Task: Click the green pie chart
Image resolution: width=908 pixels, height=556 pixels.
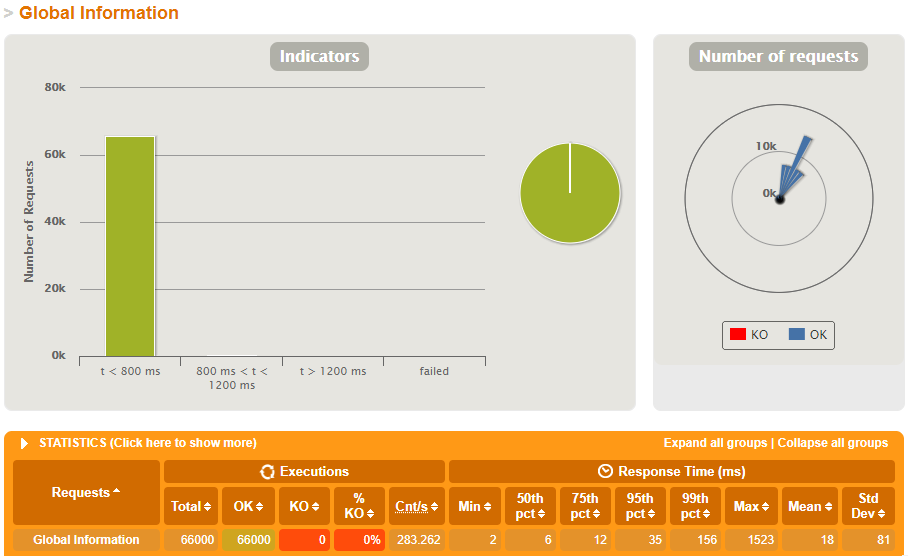Action: pyautogui.click(x=570, y=193)
